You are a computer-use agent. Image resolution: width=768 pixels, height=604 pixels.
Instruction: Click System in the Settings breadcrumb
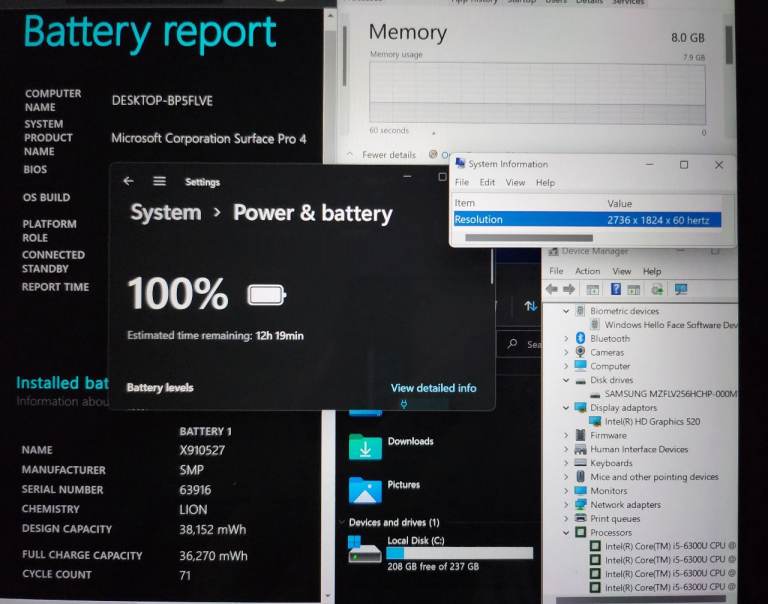165,213
